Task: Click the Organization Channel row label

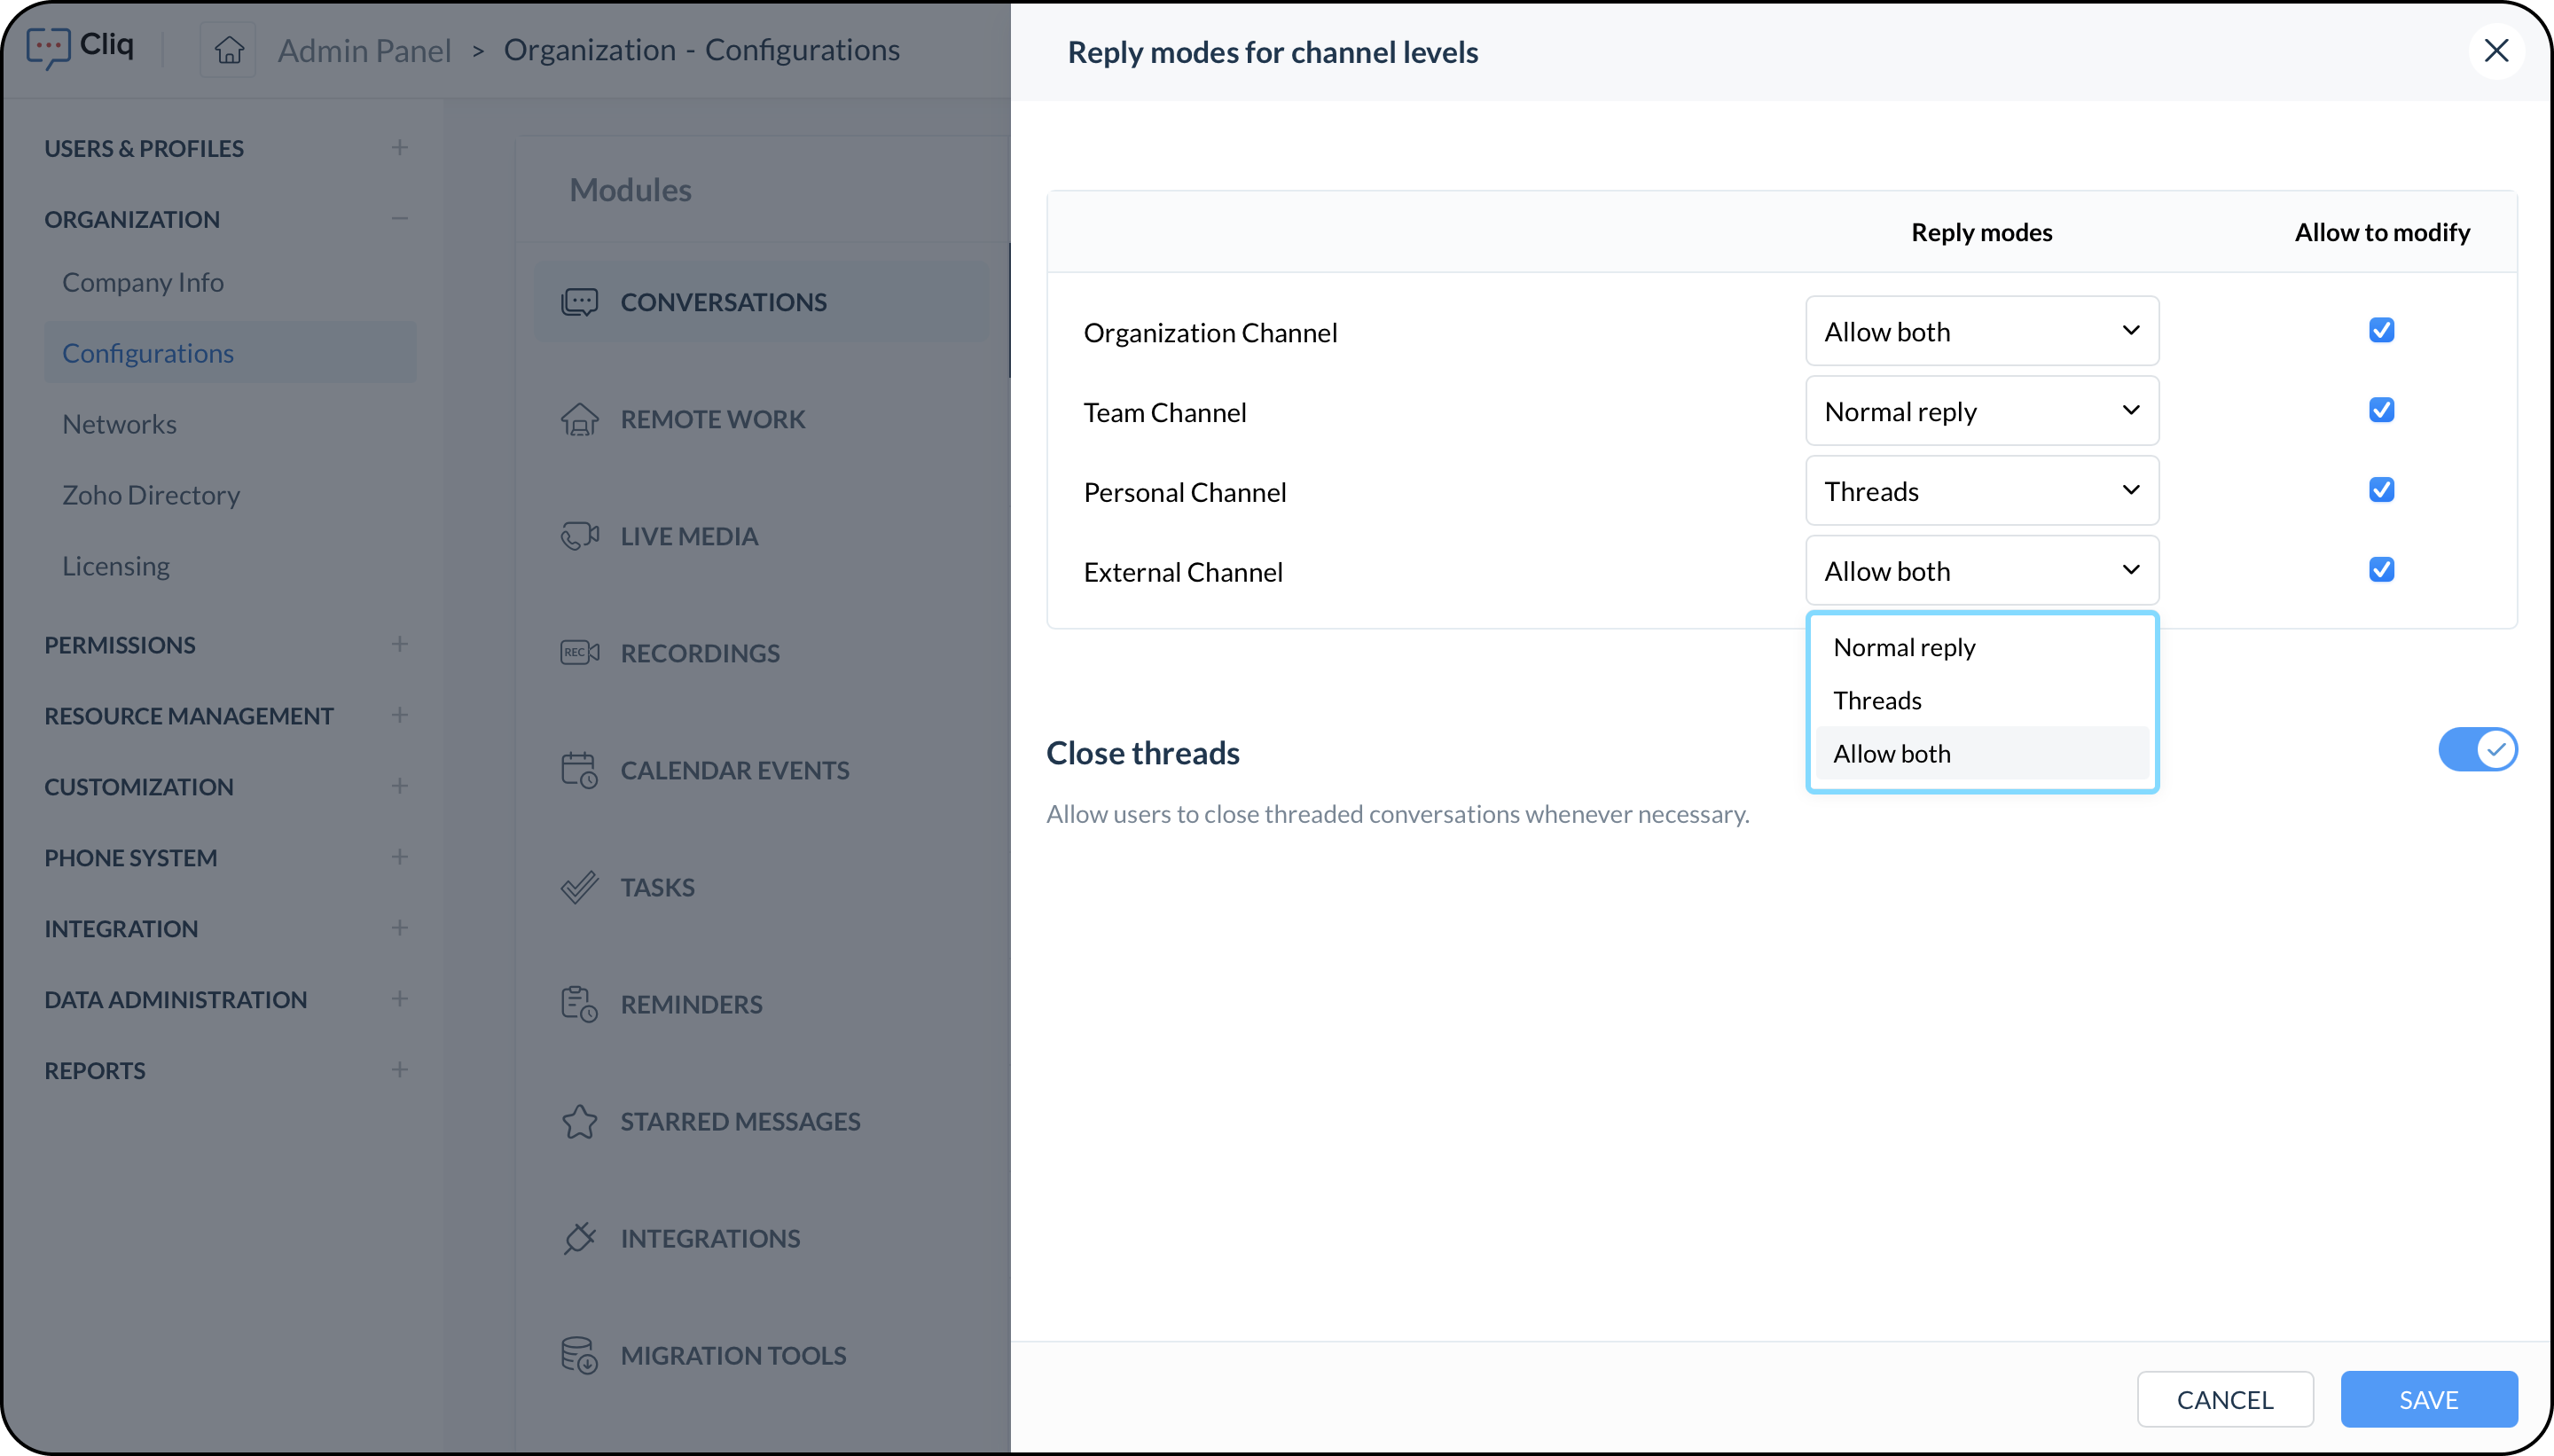Action: coord(1210,332)
